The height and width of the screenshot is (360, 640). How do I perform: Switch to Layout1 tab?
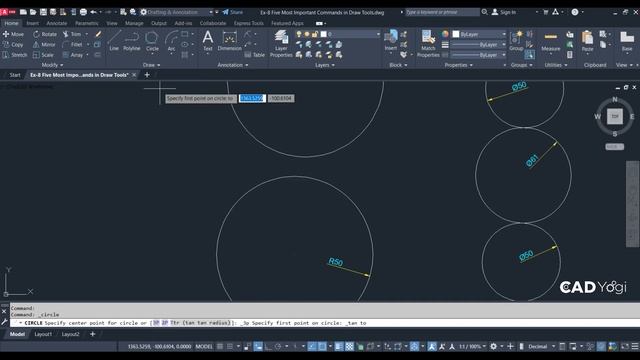point(43,334)
